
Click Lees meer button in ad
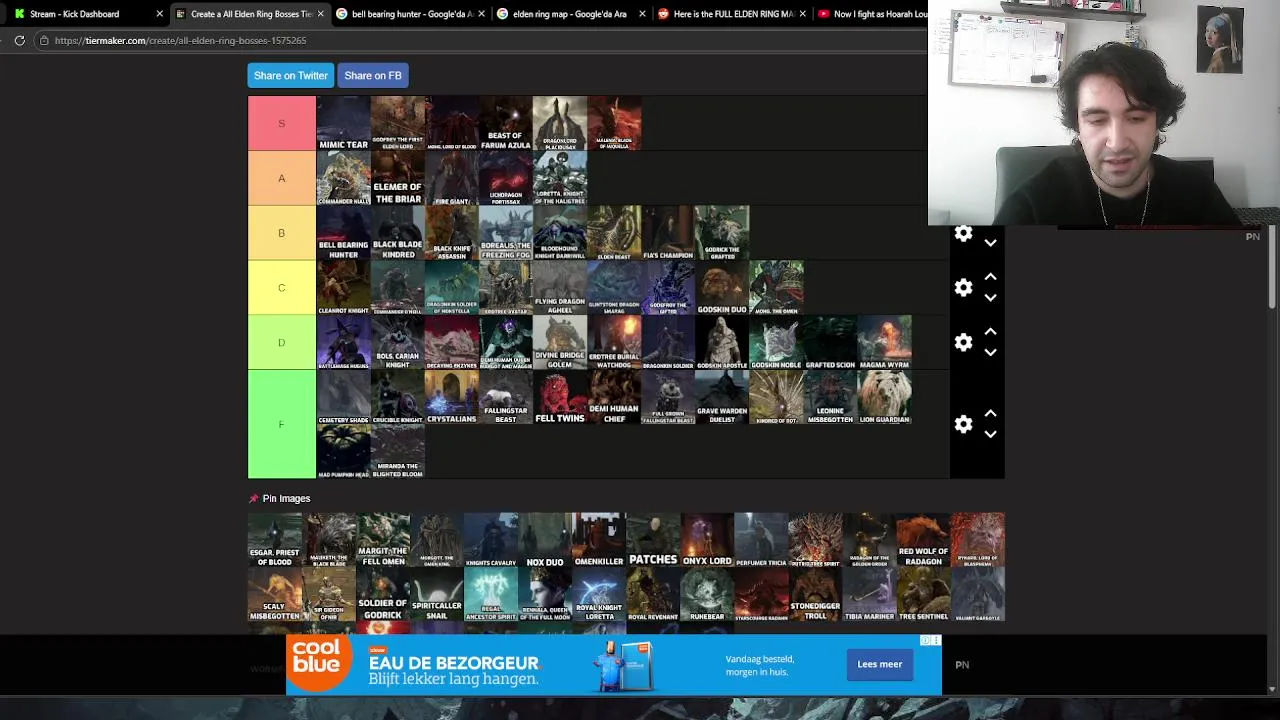[879, 664]
